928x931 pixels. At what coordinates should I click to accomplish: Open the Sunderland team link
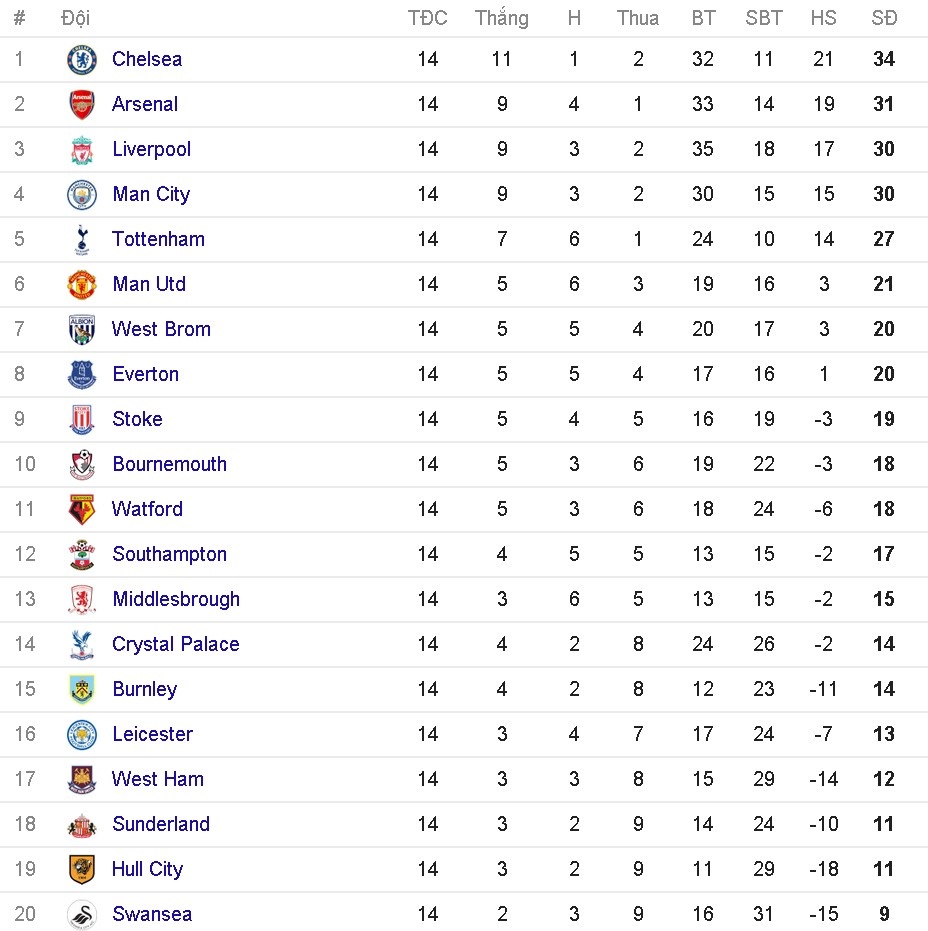[161, 824]
